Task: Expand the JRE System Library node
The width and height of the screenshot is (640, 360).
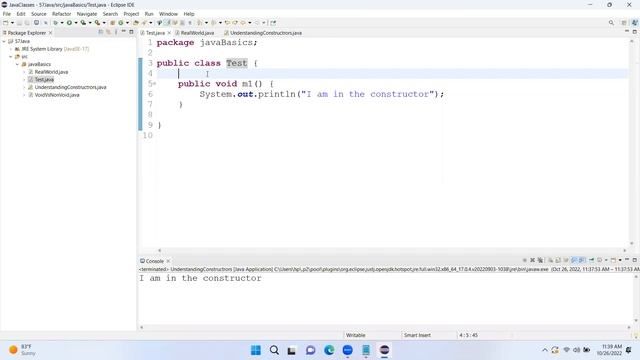Action: (11, 49)
